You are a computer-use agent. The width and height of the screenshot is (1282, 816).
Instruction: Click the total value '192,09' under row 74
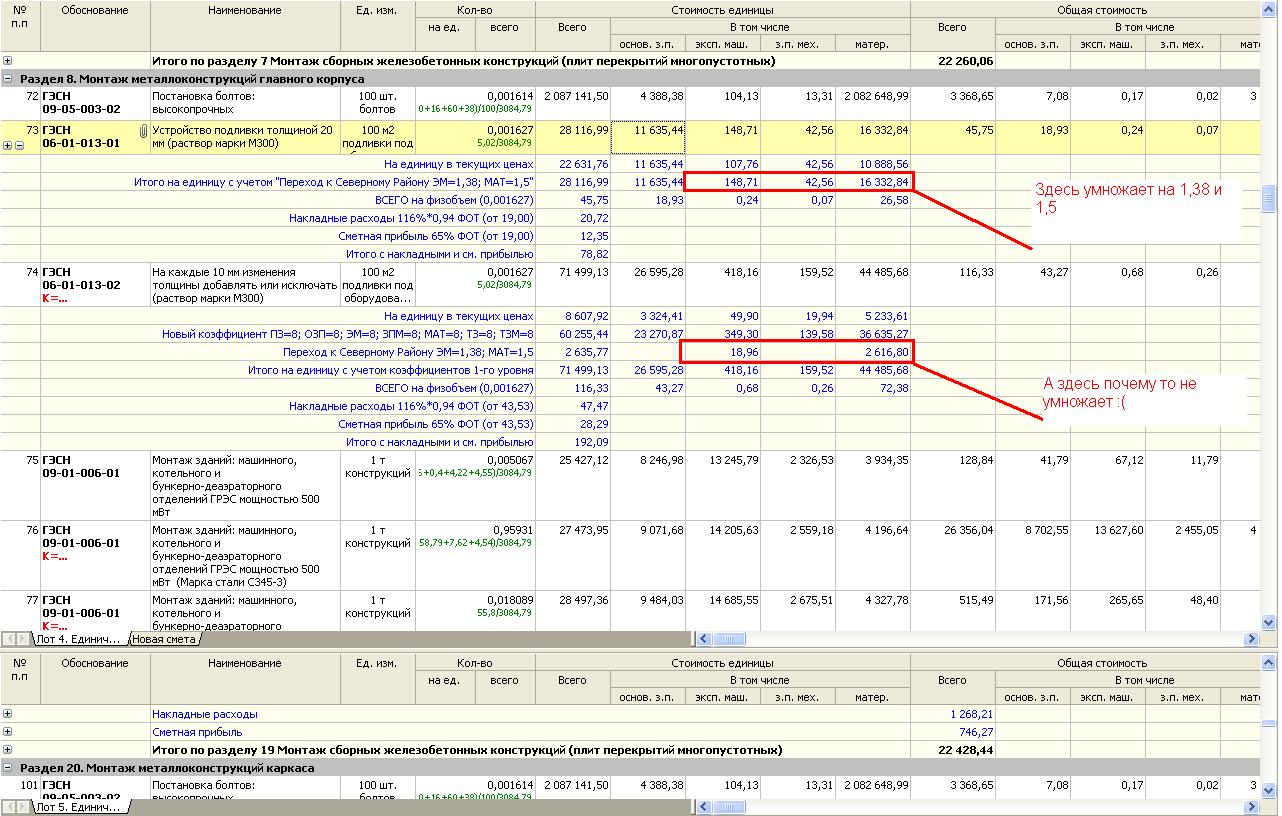click(591, 442)
